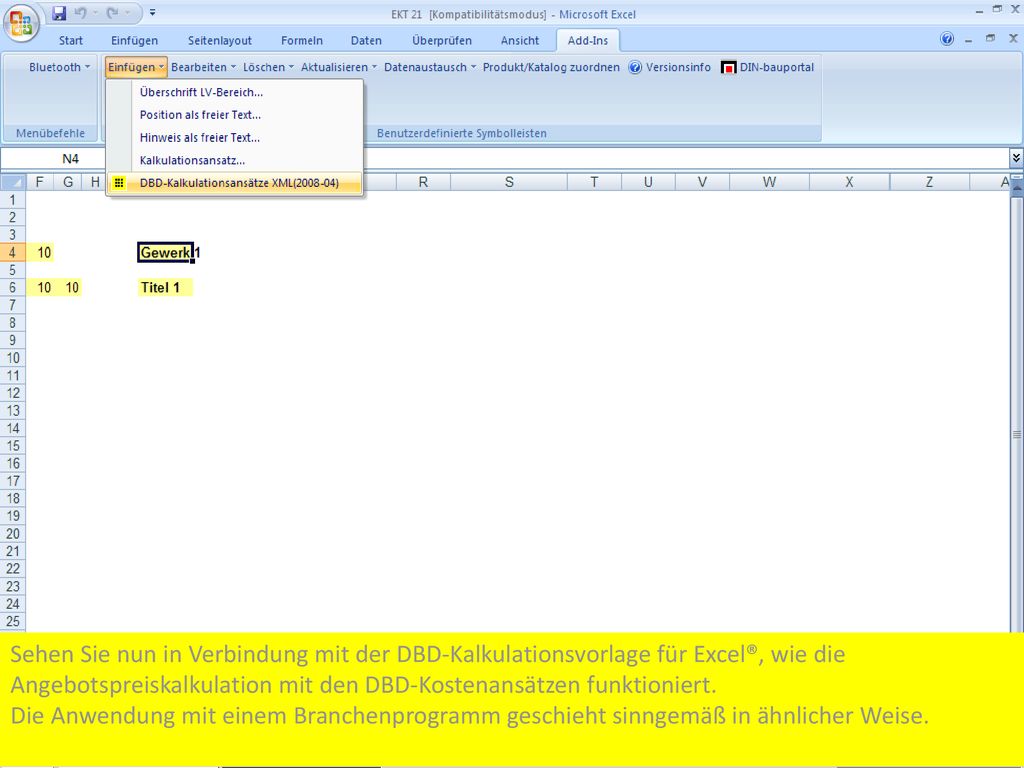Click the cell containing Gewerk 1
Viewport: 1024px width, 768px height.
coord(166,253)
